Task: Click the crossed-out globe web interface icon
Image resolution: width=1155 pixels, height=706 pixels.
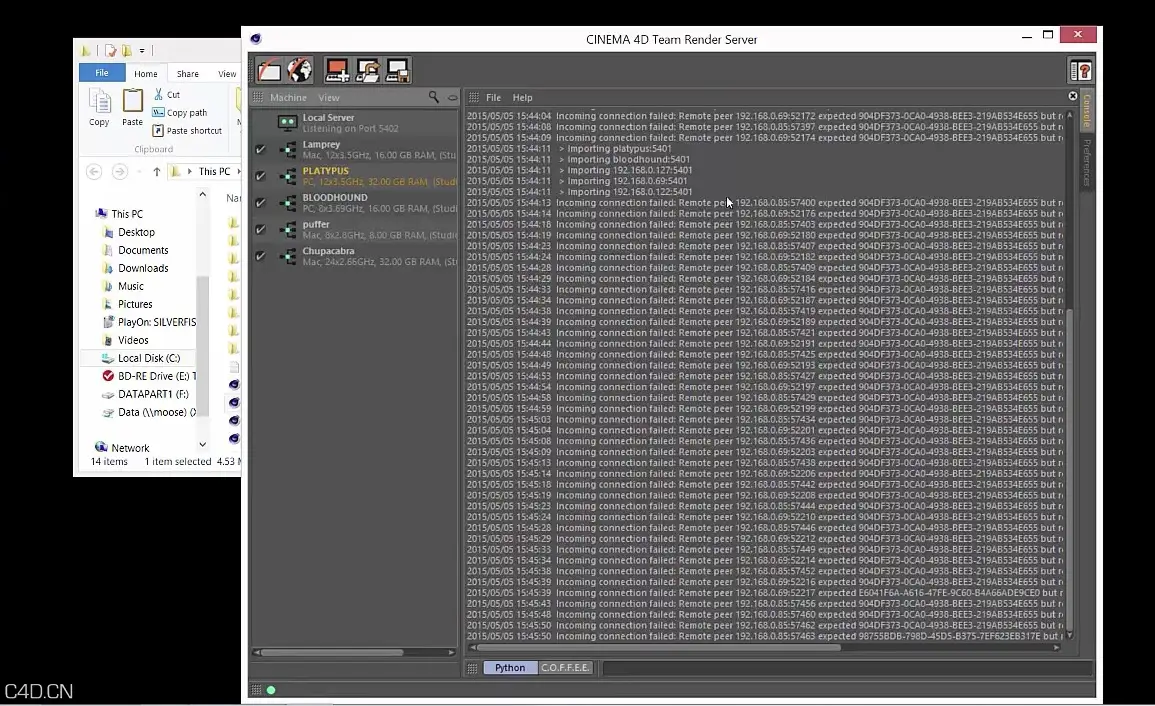Action: click(300, 70)
